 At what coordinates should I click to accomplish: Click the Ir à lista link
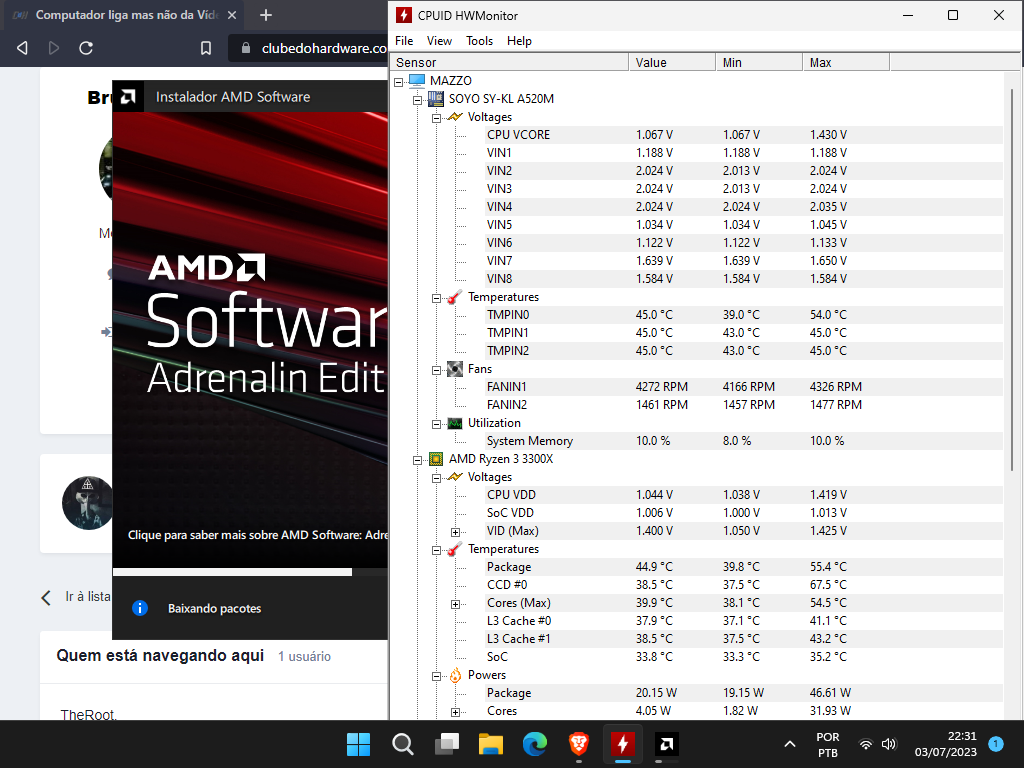tap(88, 596)
